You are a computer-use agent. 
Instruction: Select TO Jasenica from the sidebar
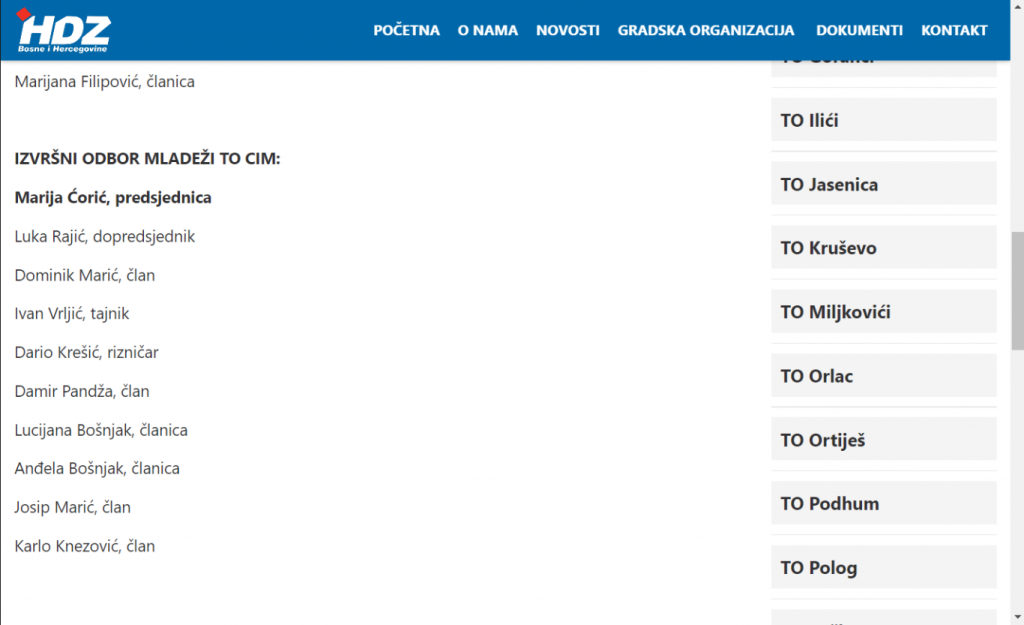pos(829,185)
